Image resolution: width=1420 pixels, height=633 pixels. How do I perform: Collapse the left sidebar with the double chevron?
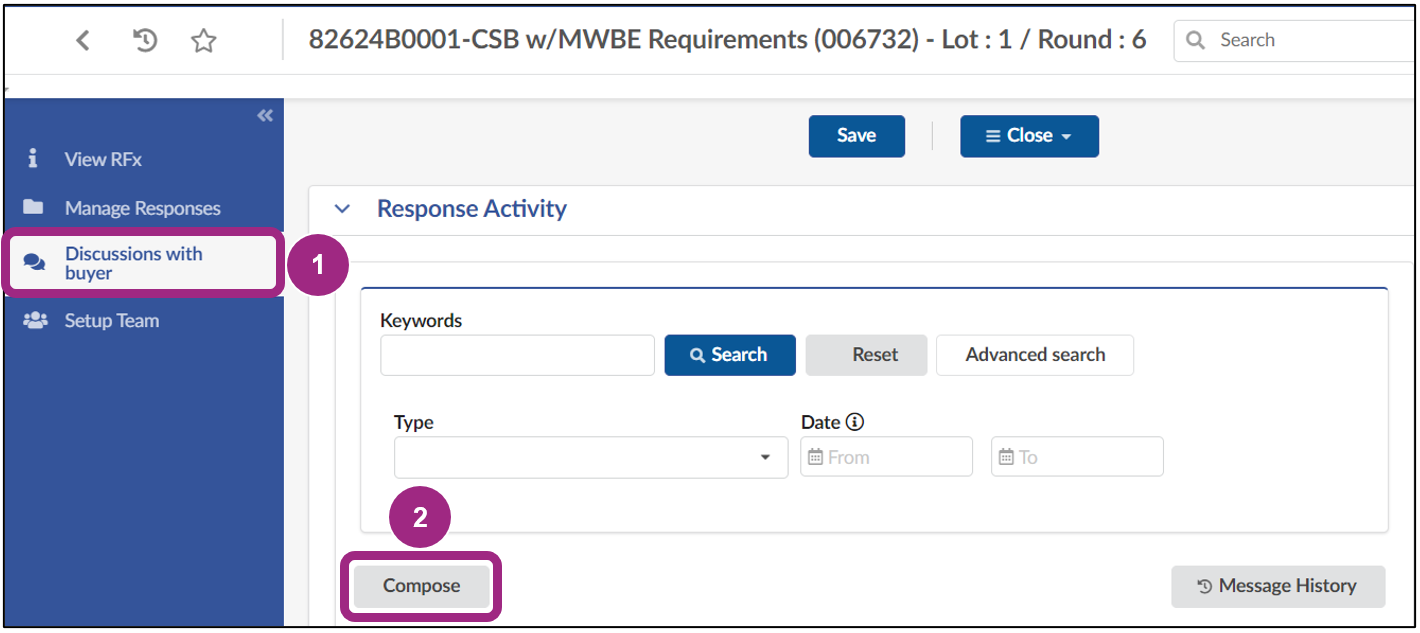264,115
